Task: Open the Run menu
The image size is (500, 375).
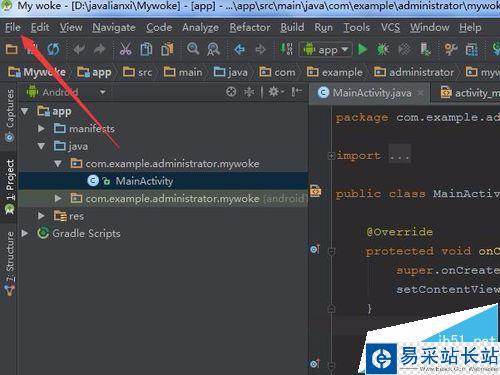Action: pos(323,27)
